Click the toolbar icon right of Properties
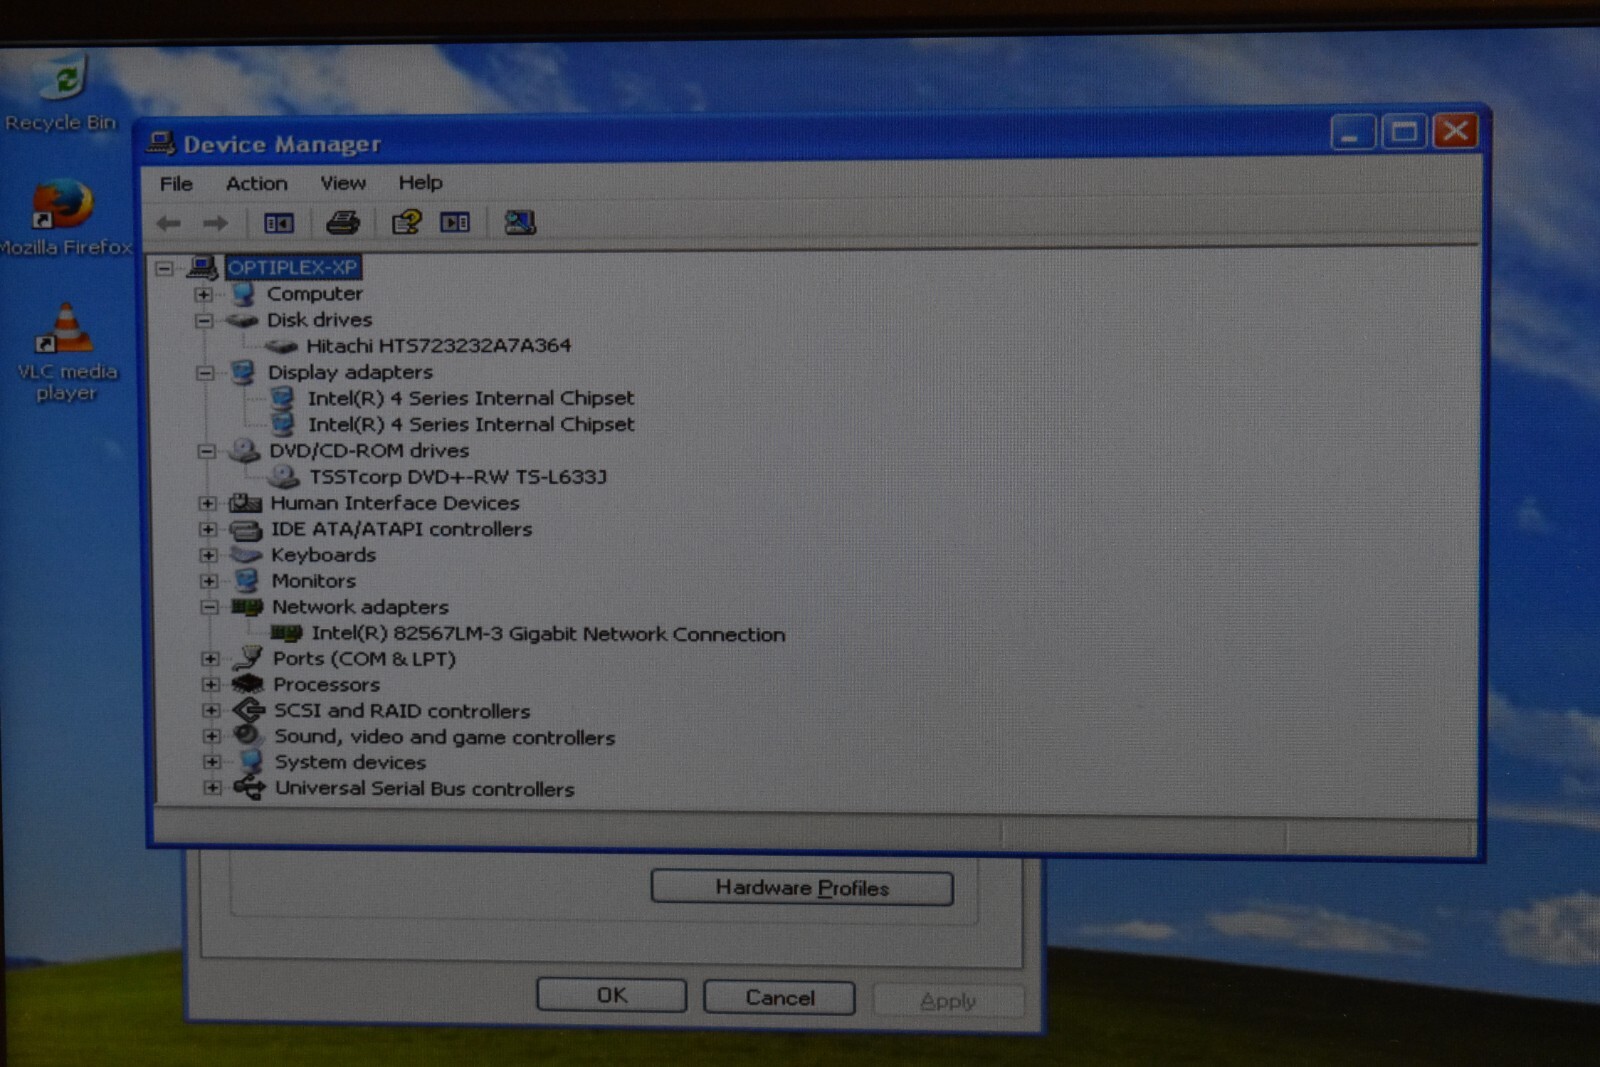 [455, 222]
